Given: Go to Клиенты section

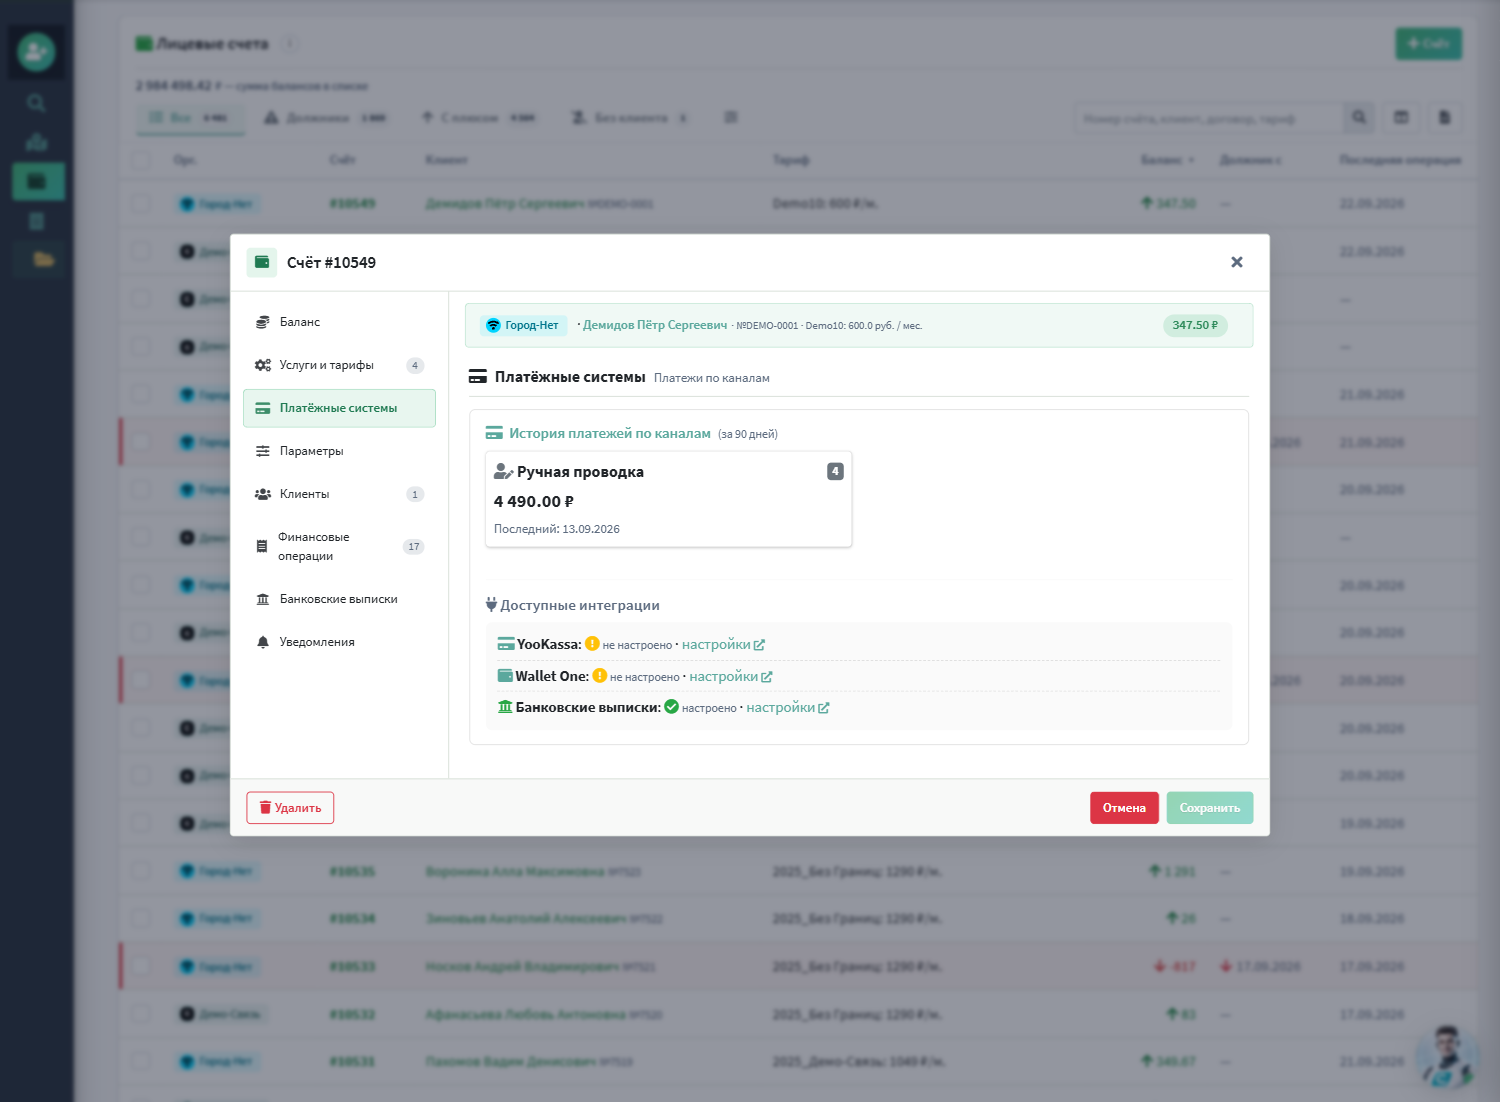Looking at the screenshot, I should point(339,494).
